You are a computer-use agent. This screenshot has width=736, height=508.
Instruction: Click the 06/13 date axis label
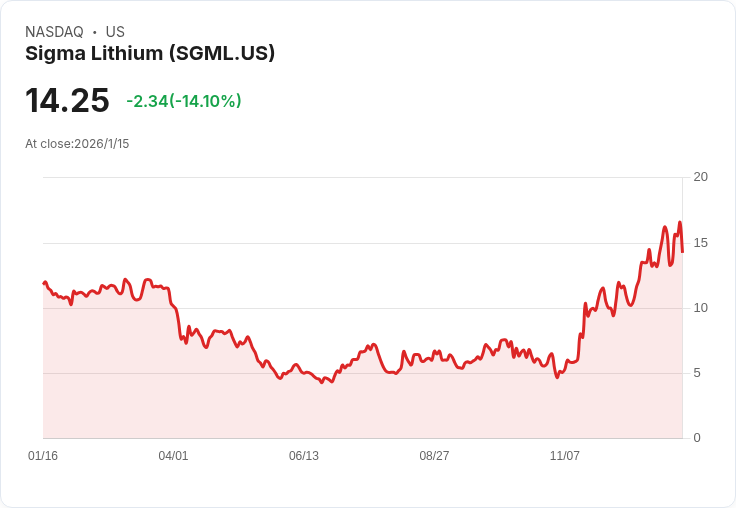pos(304,456)
